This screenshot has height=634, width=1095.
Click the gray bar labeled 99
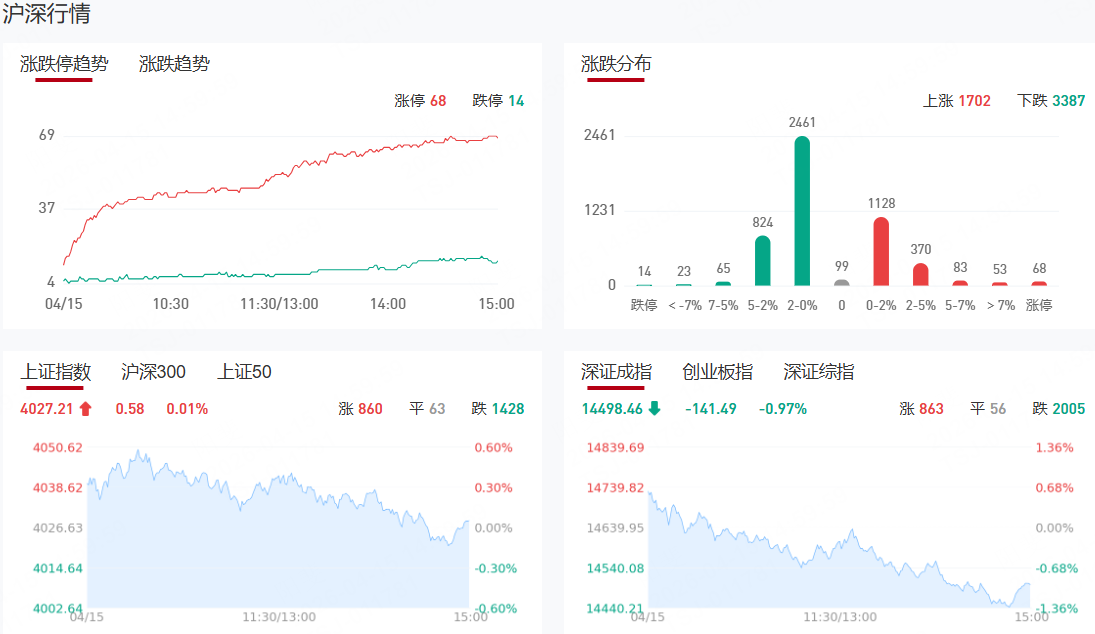click(x=841, y=282)
